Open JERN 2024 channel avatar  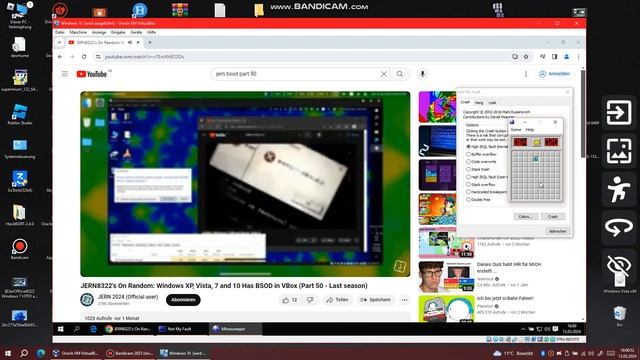87,300
